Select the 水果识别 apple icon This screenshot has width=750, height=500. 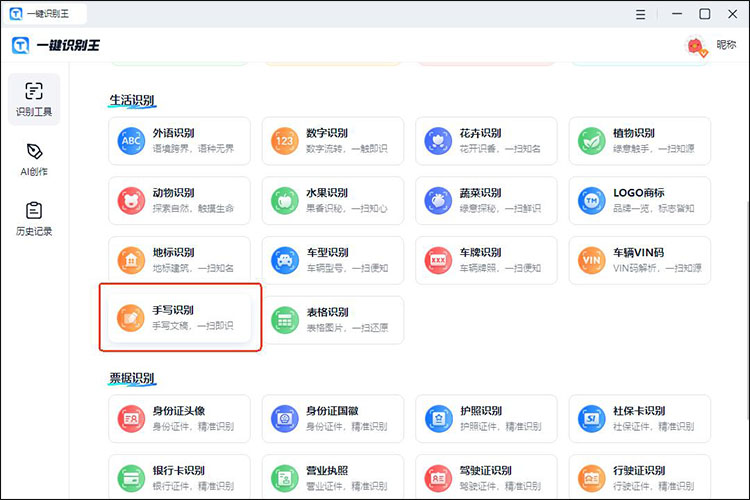pos(285,200)
